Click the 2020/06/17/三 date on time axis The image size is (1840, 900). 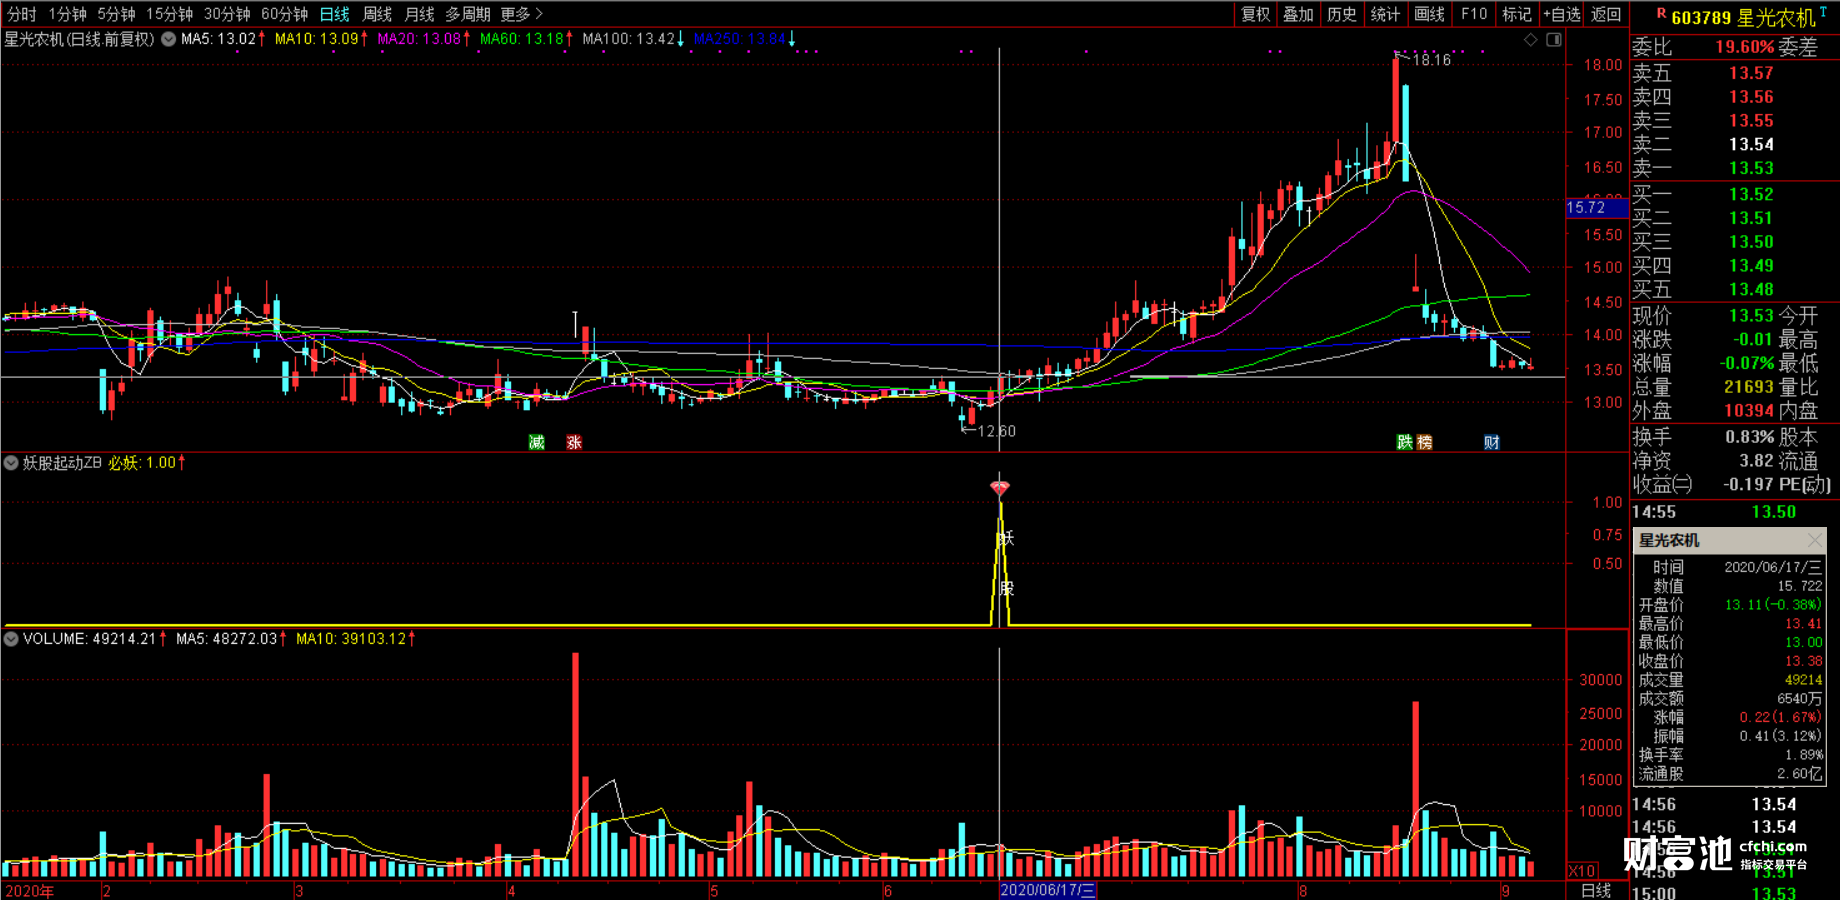(x=1048, y=890)
